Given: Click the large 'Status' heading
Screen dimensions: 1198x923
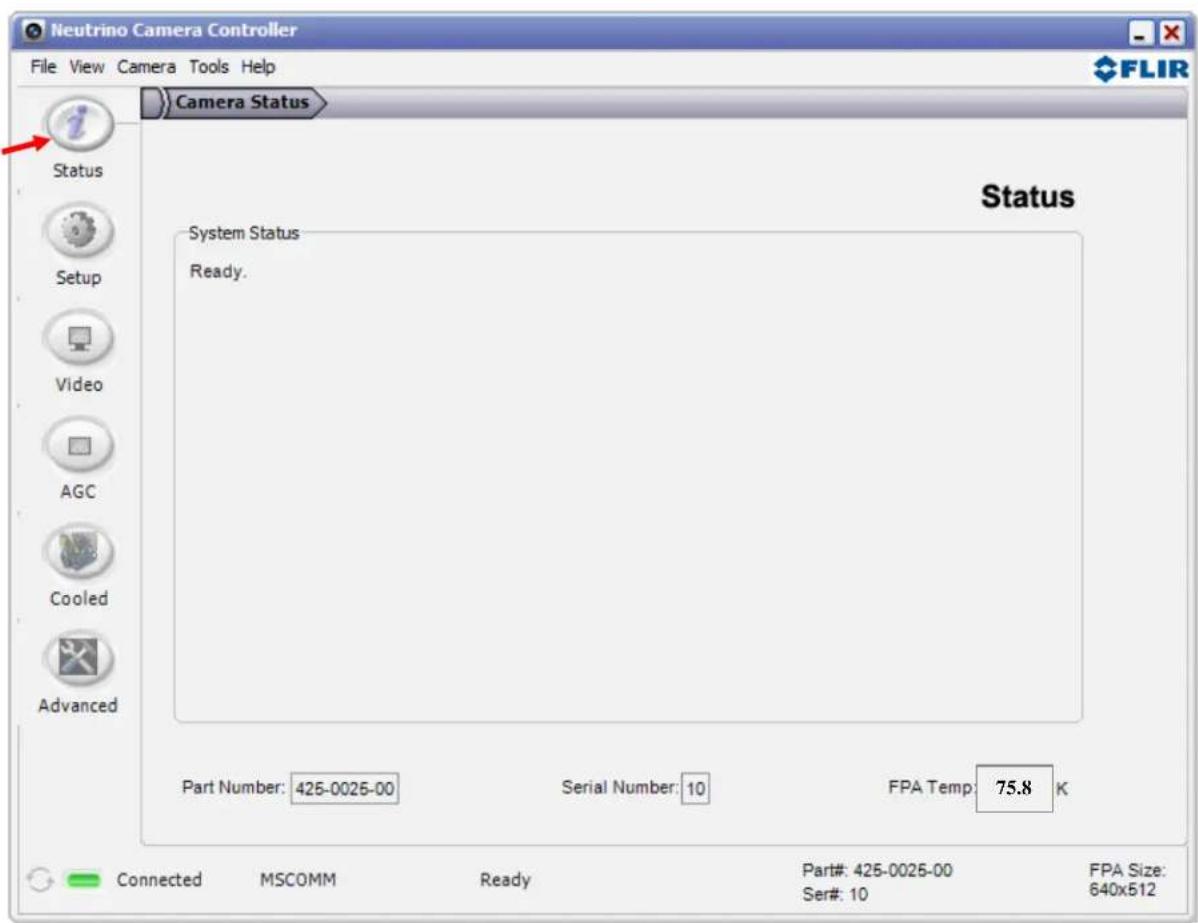Looking at the screenshot, I should (1028, 196).
